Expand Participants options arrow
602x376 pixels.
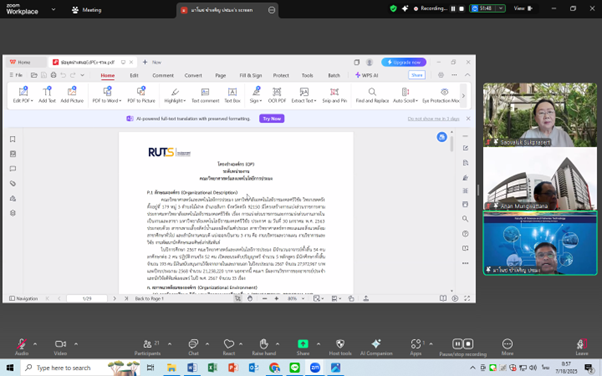tap(170, 344)
